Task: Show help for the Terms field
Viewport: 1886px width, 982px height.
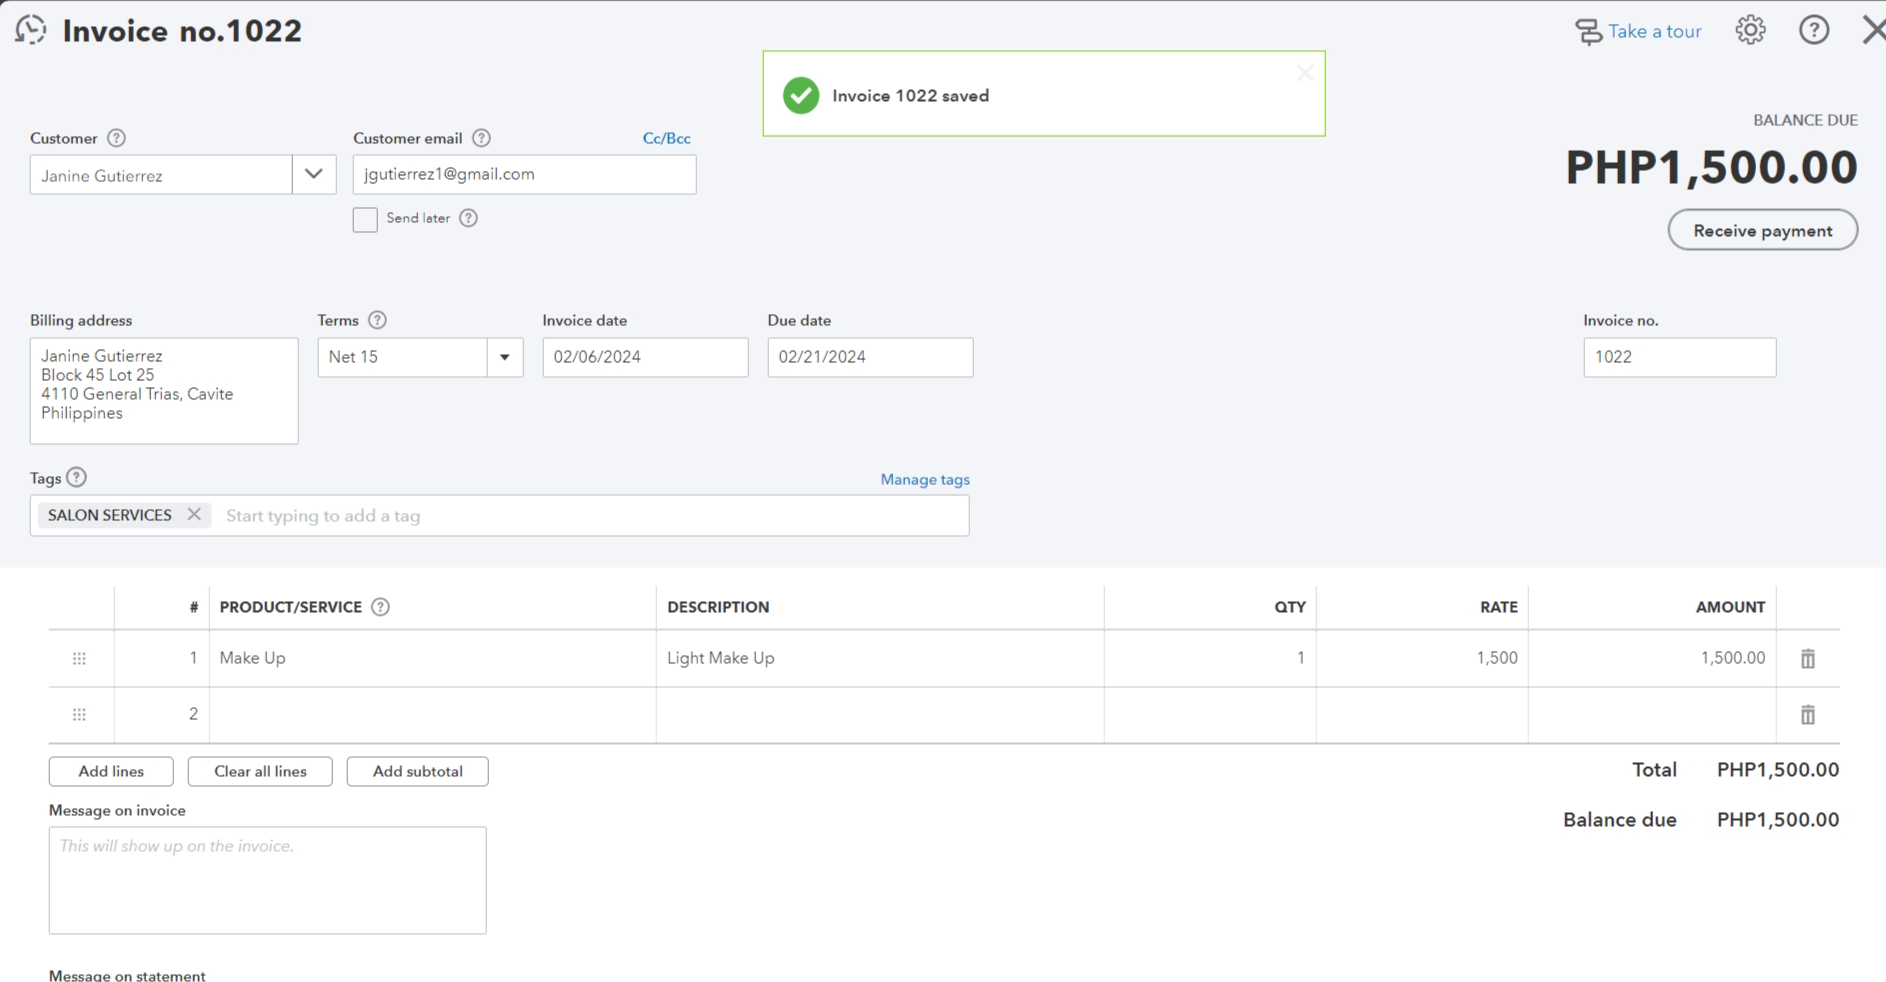Action: [377, 320]
